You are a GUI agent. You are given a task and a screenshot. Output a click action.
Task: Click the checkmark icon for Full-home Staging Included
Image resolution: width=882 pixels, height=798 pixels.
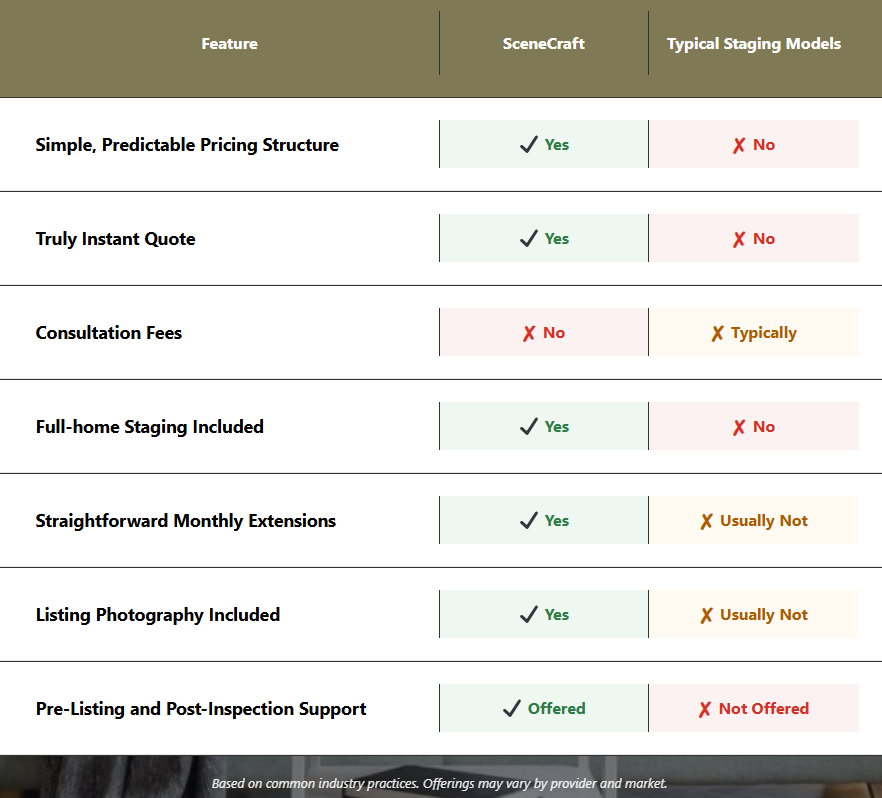(x=529, y=427)
